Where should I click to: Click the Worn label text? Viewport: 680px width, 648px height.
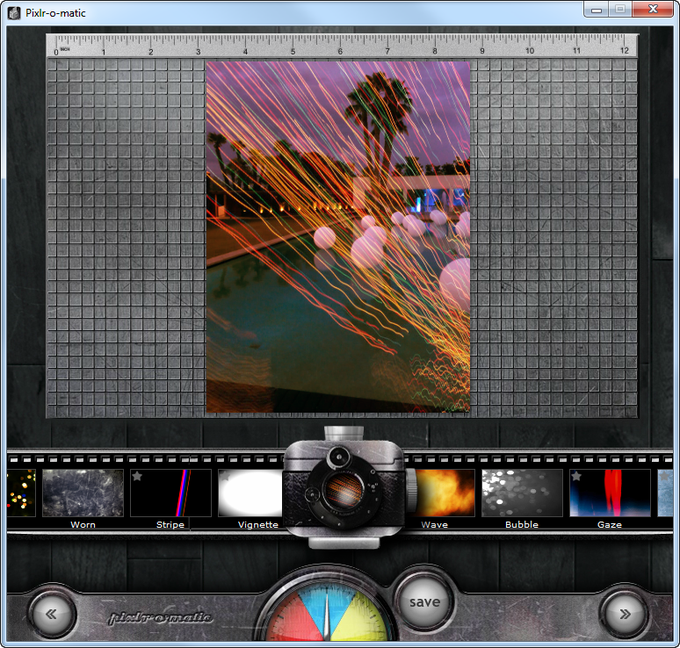coord(83,525)
